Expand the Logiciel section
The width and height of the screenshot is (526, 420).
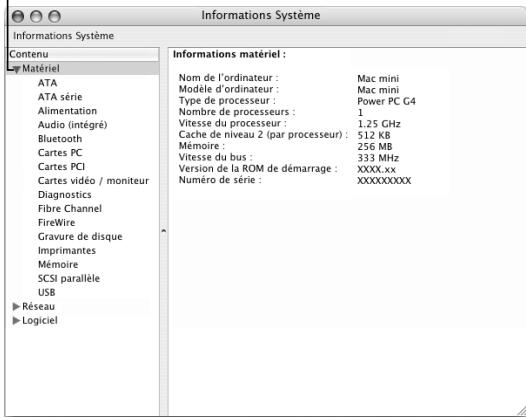coord(16,320)
